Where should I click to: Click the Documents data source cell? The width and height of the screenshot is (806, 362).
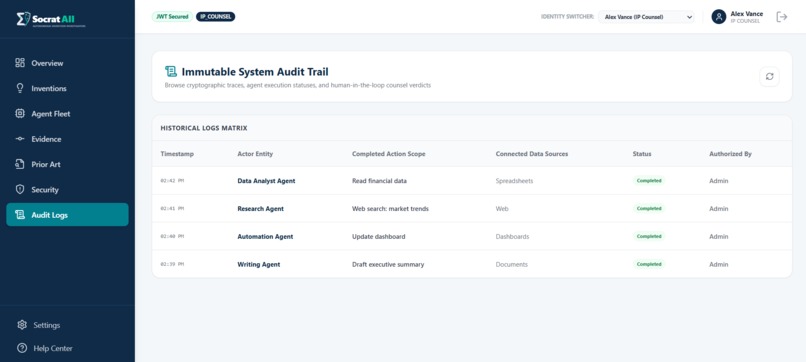[x=511, y=264]
